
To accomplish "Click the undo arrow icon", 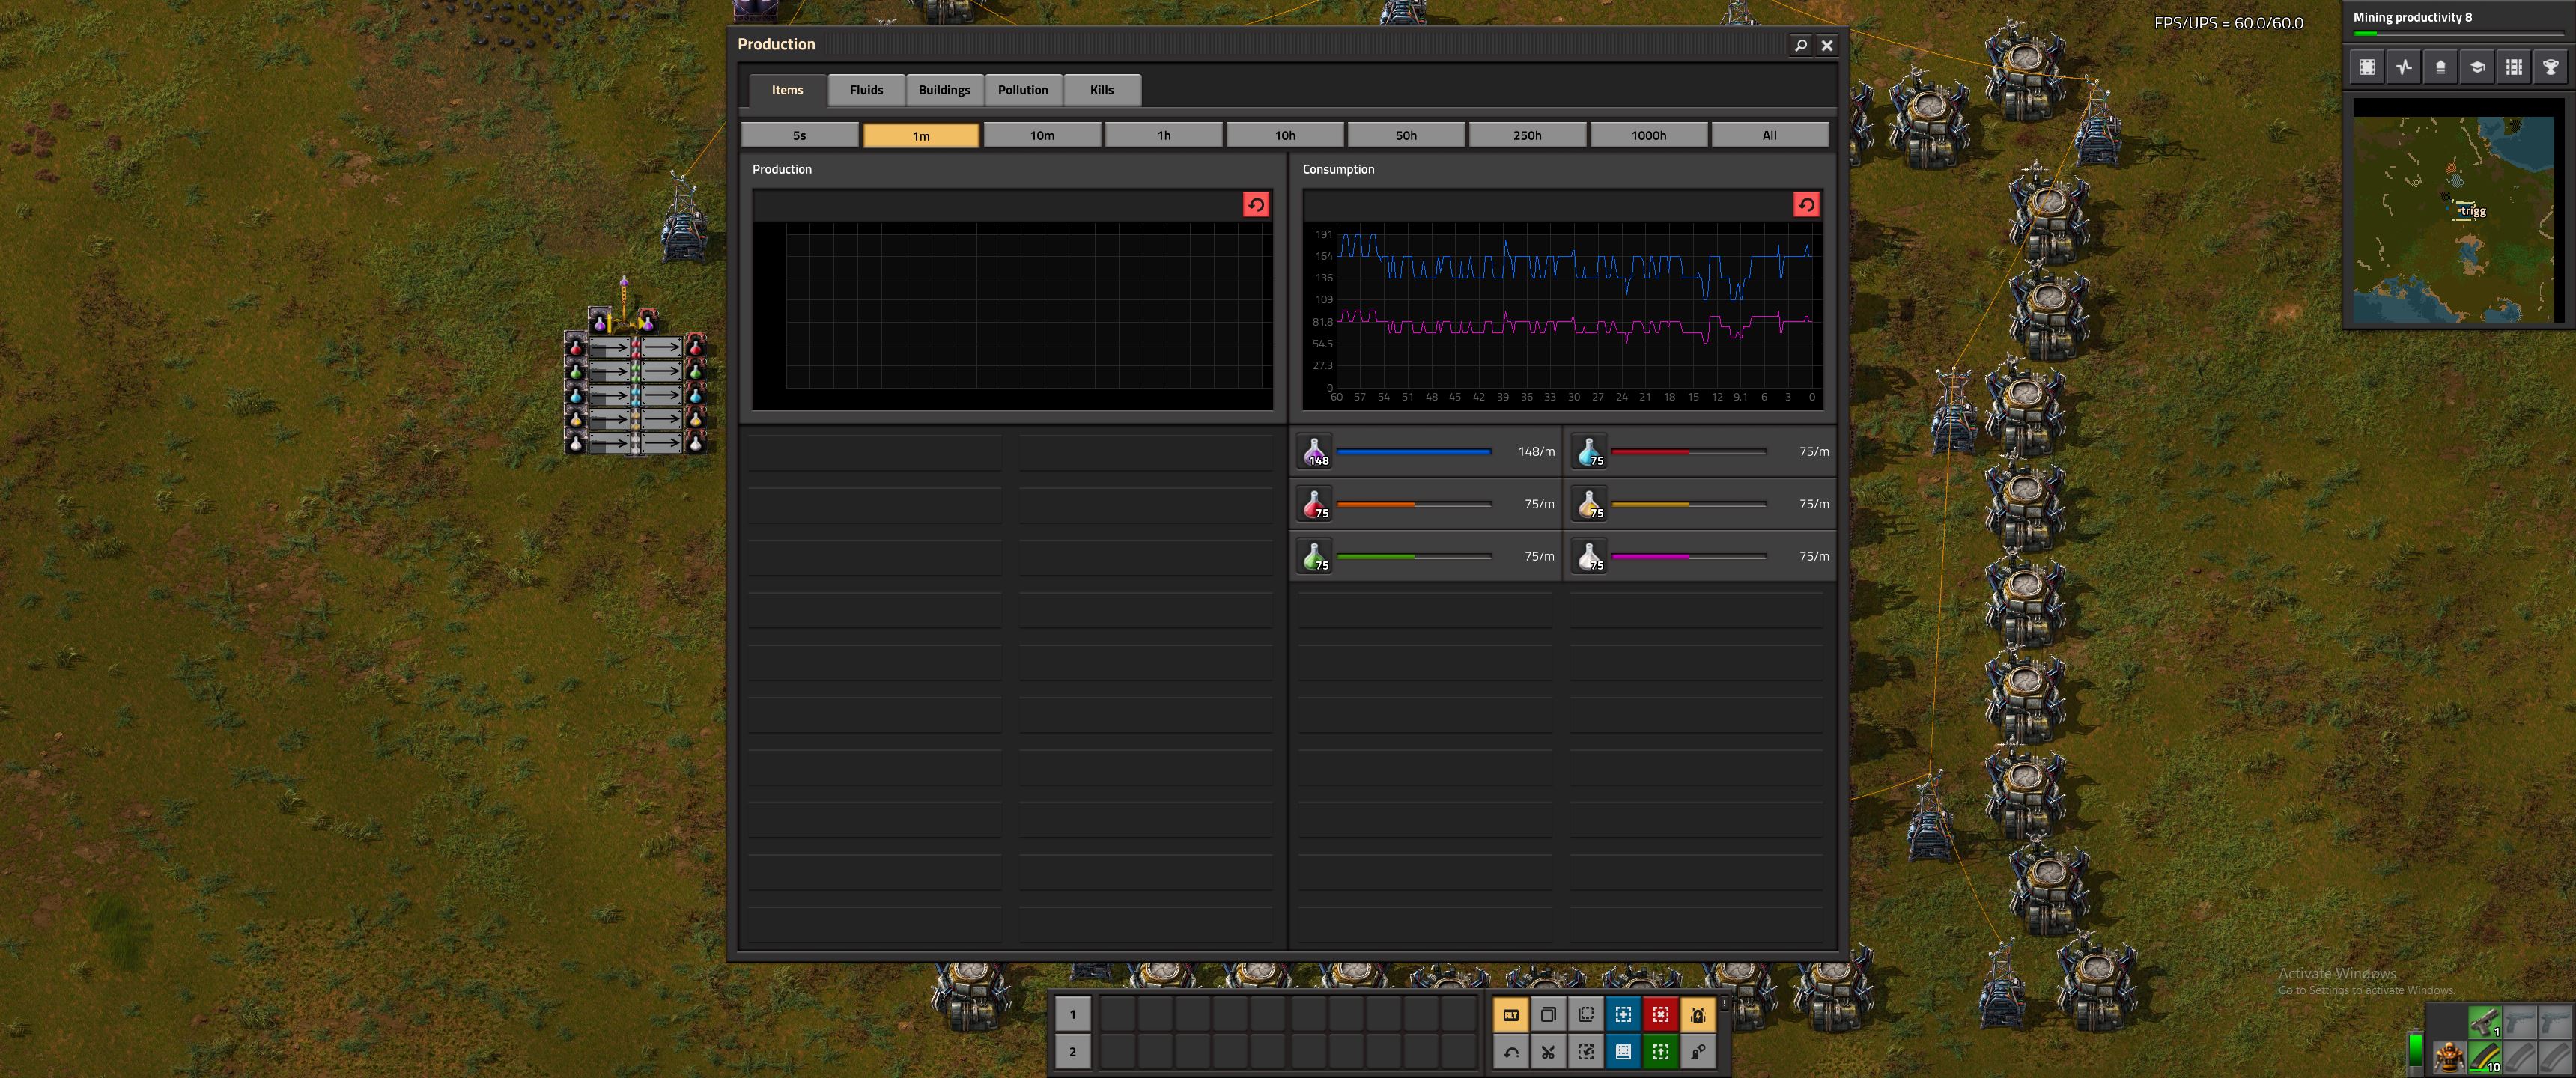I will tap(1510, 1051).
